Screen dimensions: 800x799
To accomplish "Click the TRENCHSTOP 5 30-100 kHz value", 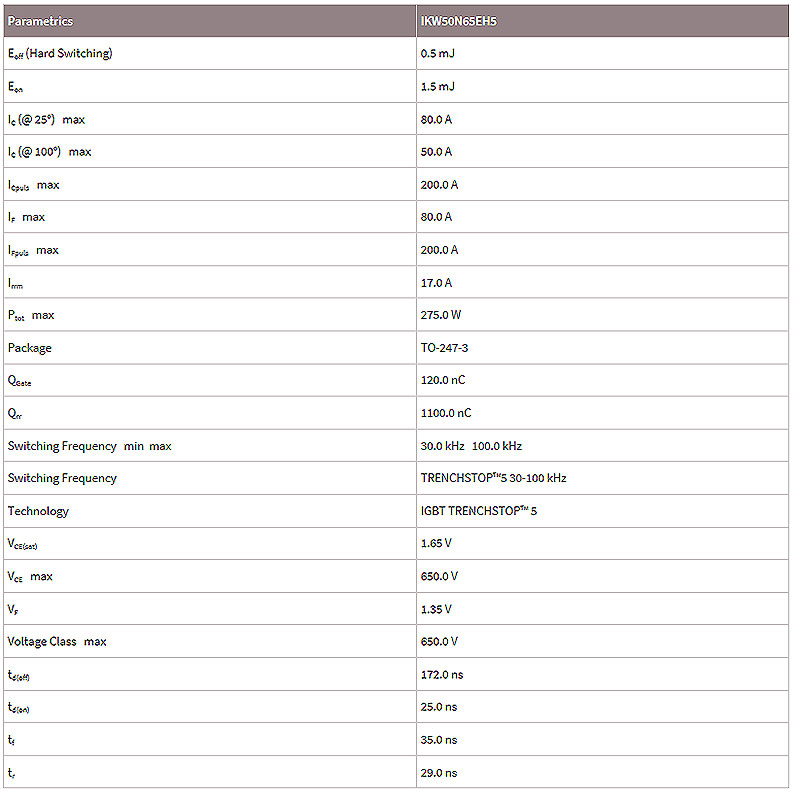I will 494,478.
